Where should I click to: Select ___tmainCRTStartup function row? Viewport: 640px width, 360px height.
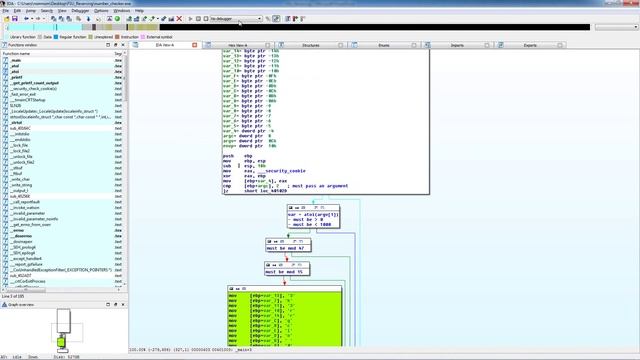click(62, 100)
